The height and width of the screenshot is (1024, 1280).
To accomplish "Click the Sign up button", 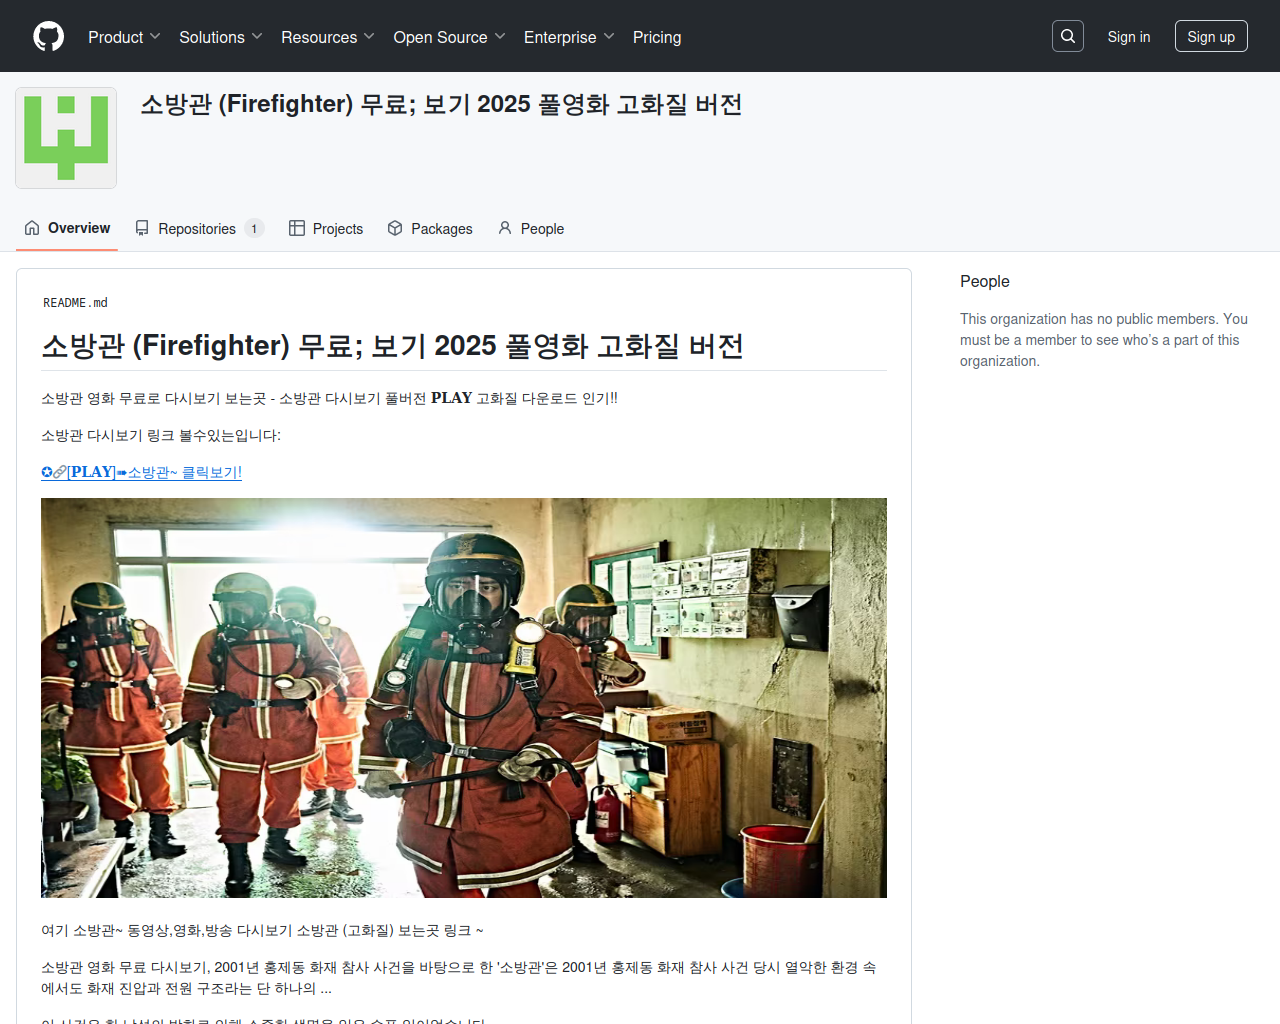I will [x=1211, y=36].
